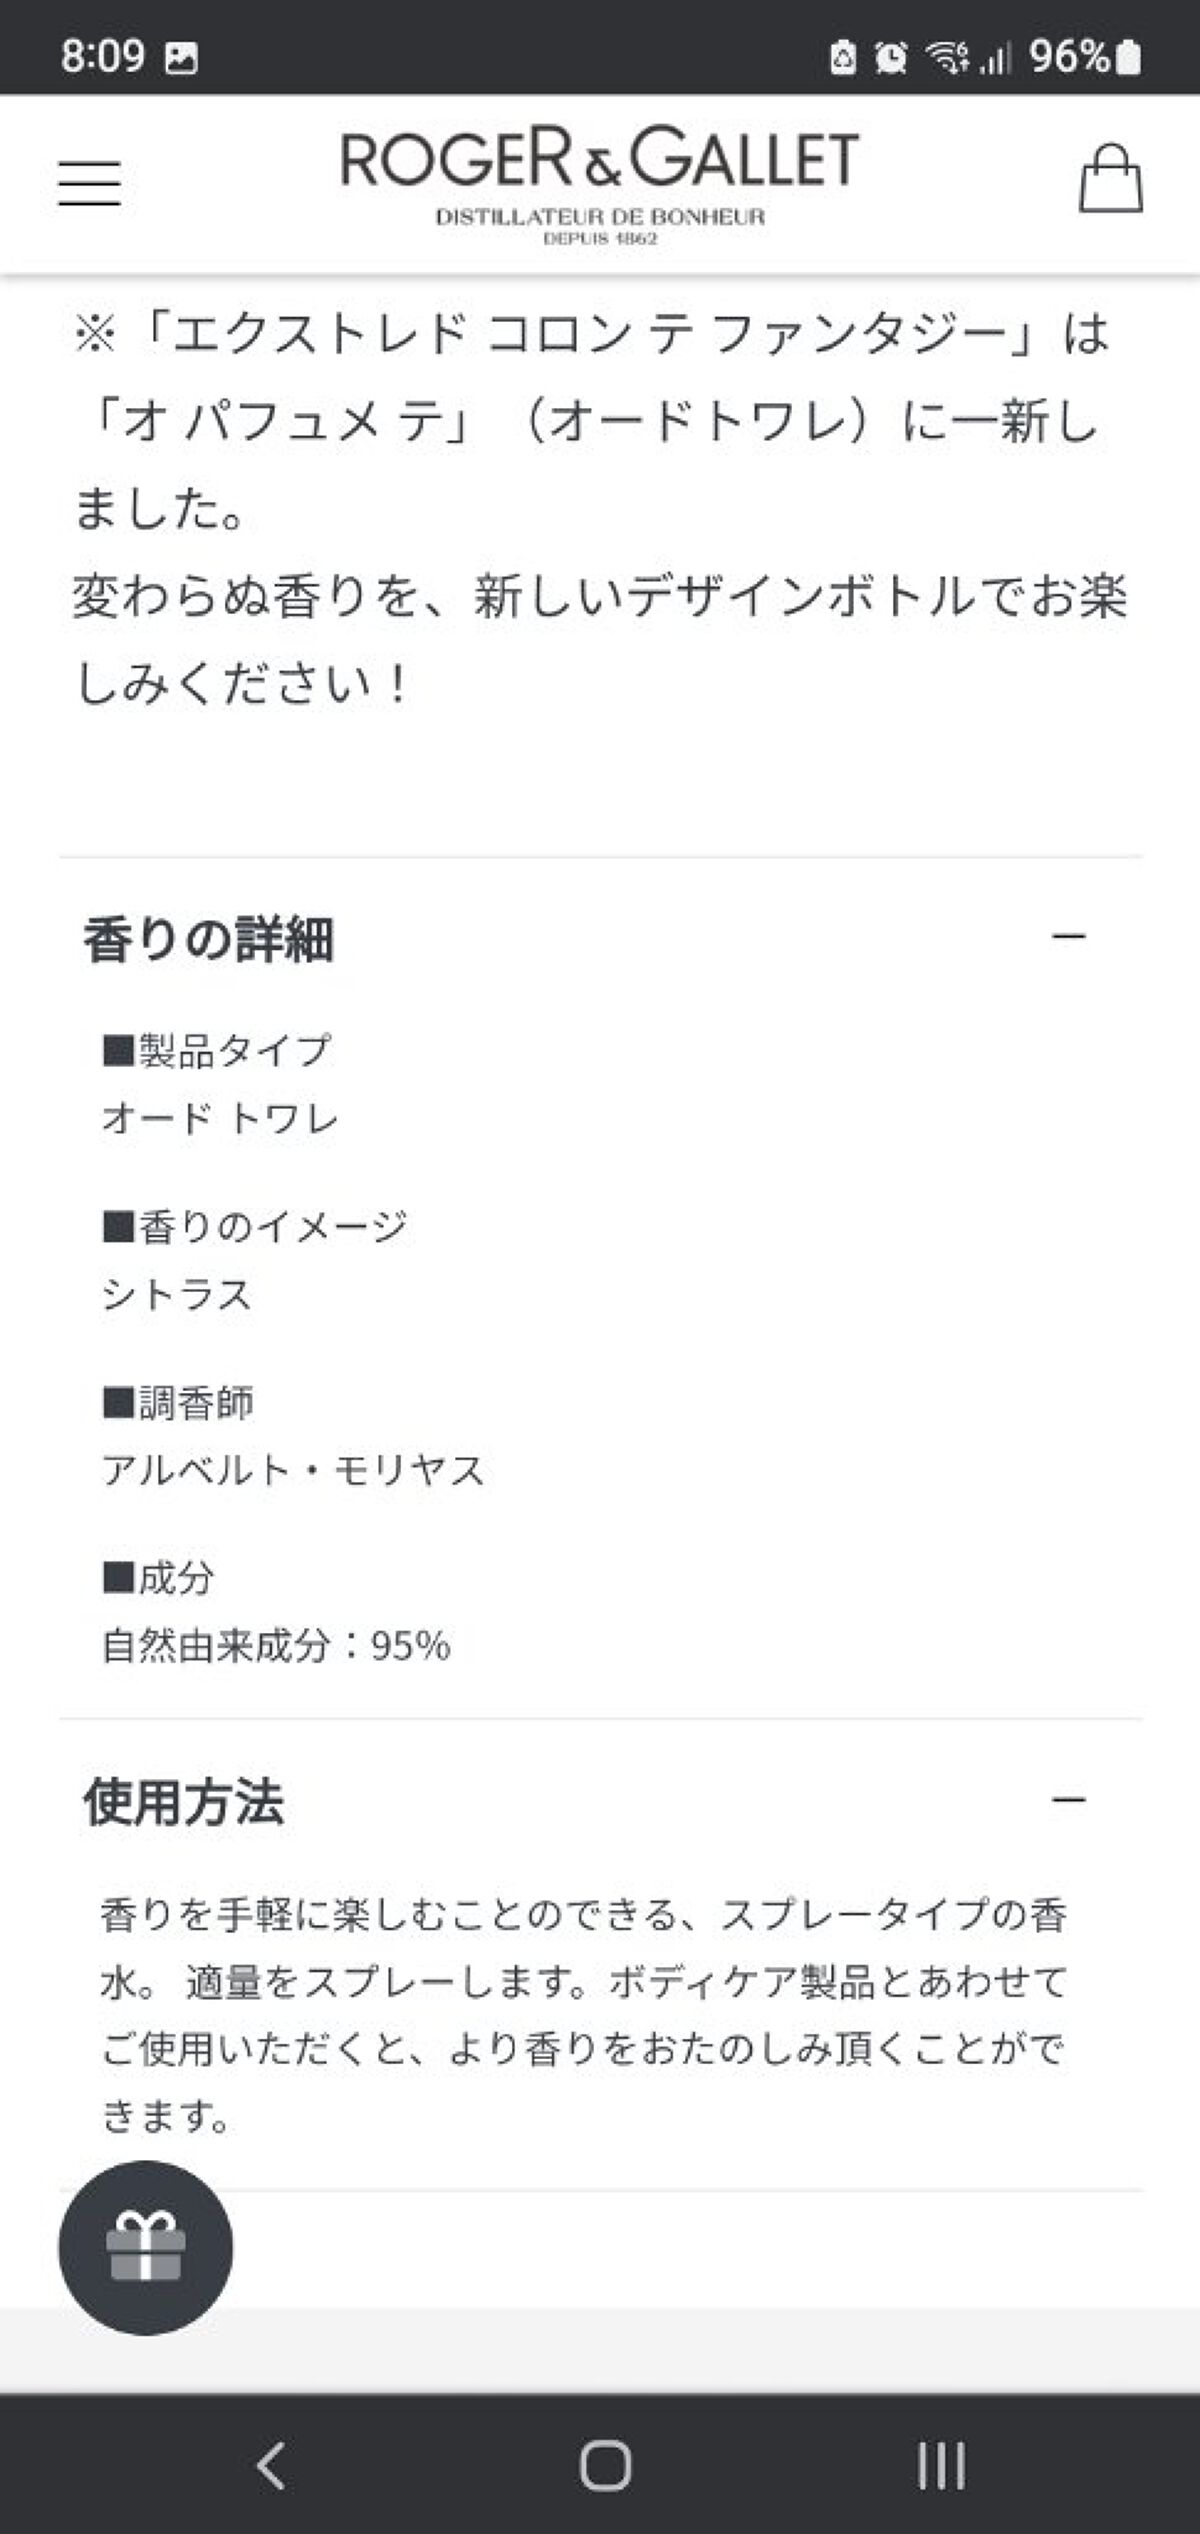Collapse 香りの詳細 using its minus icon
1200x2534 pixels.
point(1068,937)
